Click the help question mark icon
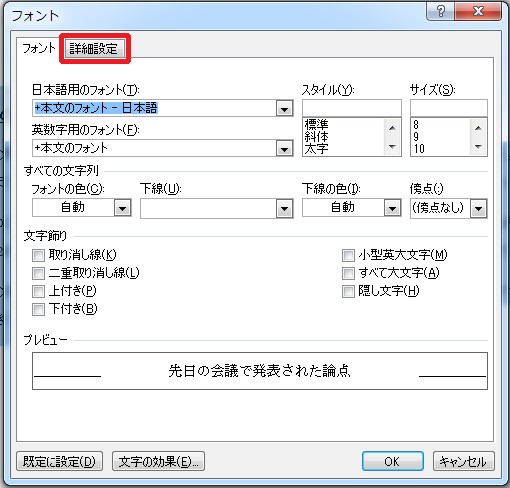This screenshot has width=510, height=488. [x=441, y=11]
